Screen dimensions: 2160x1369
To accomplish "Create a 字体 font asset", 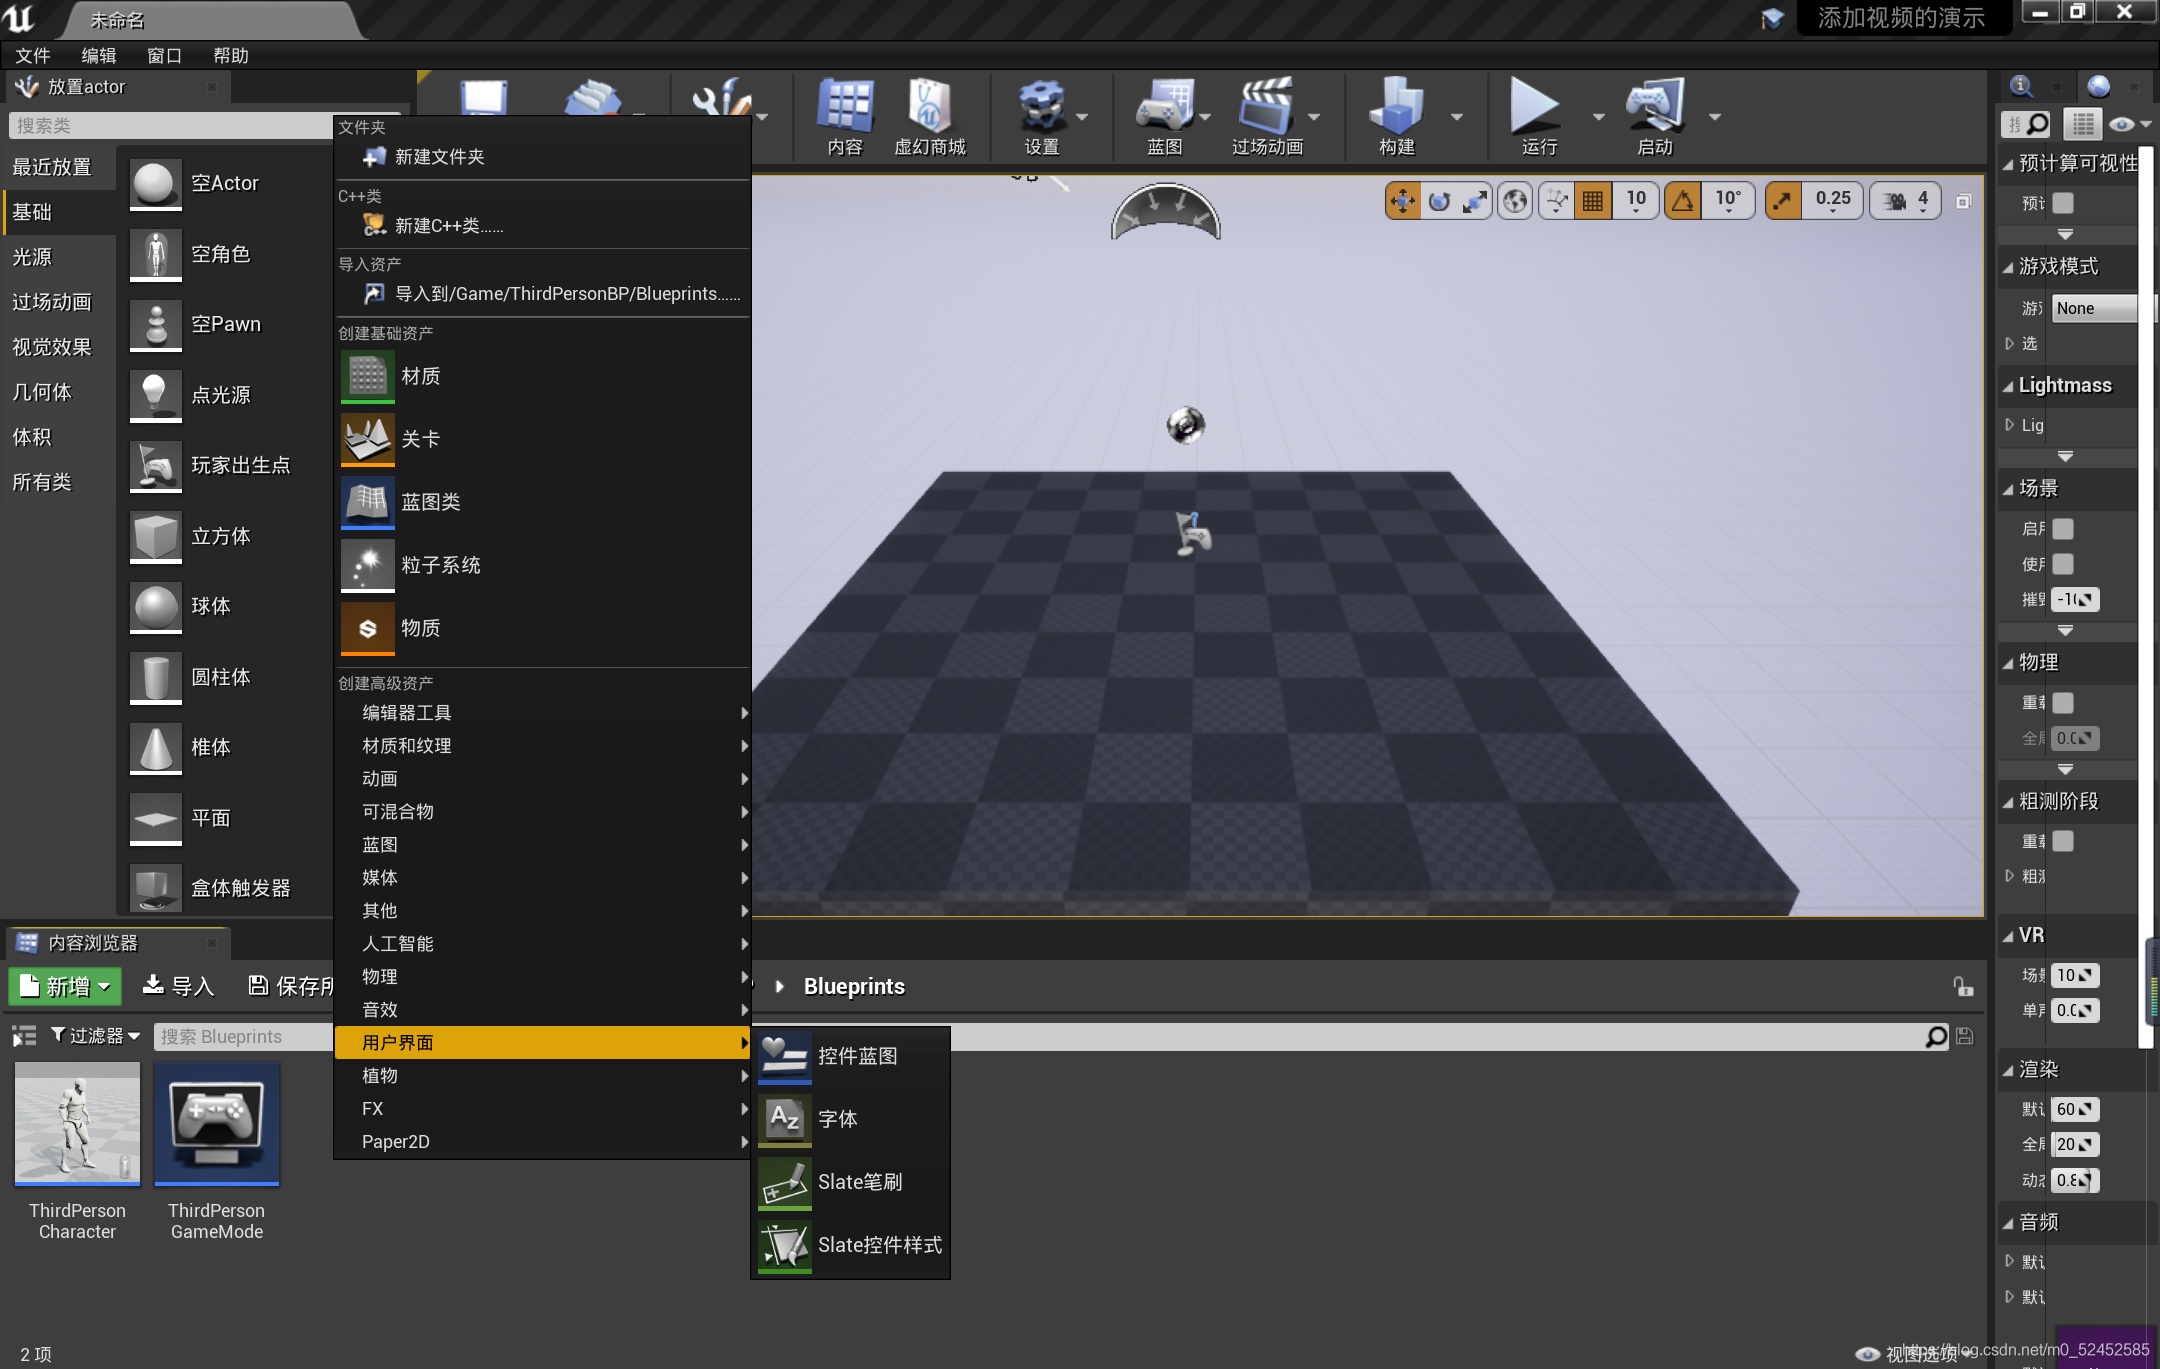I will point(850,1120).
